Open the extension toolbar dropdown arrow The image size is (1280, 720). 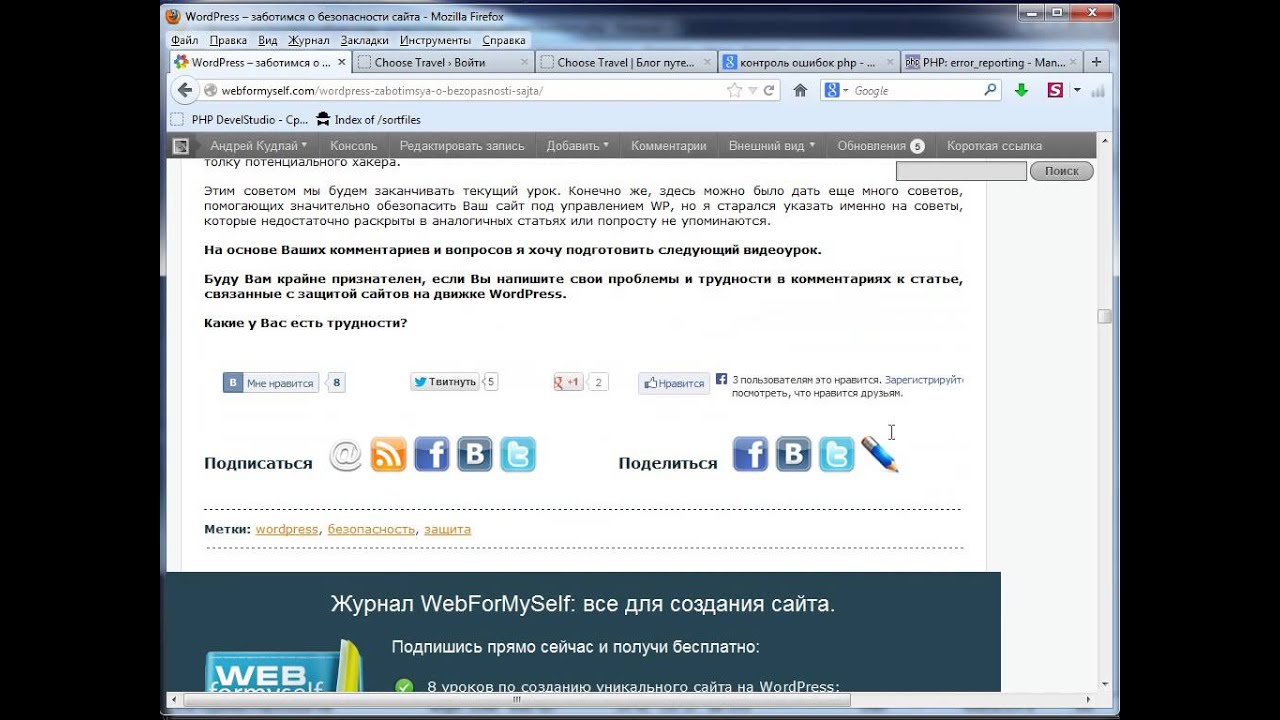1077,90
